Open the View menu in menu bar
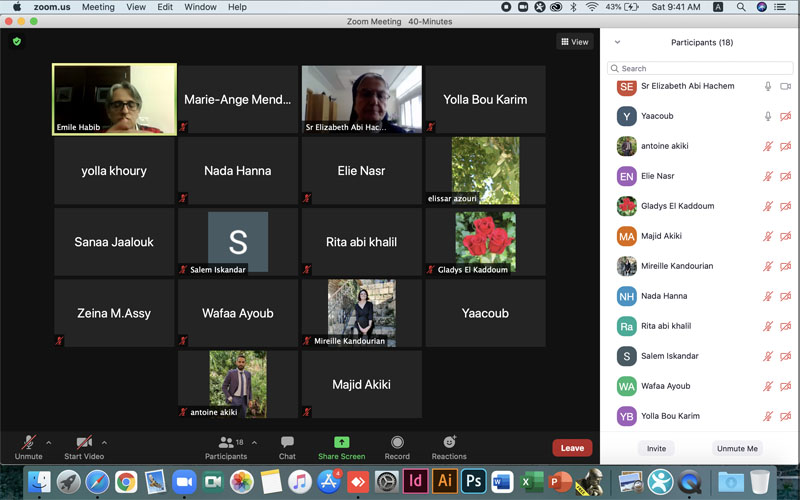The image size is (800, 500). pyautogui.click(x=136, y=7)
